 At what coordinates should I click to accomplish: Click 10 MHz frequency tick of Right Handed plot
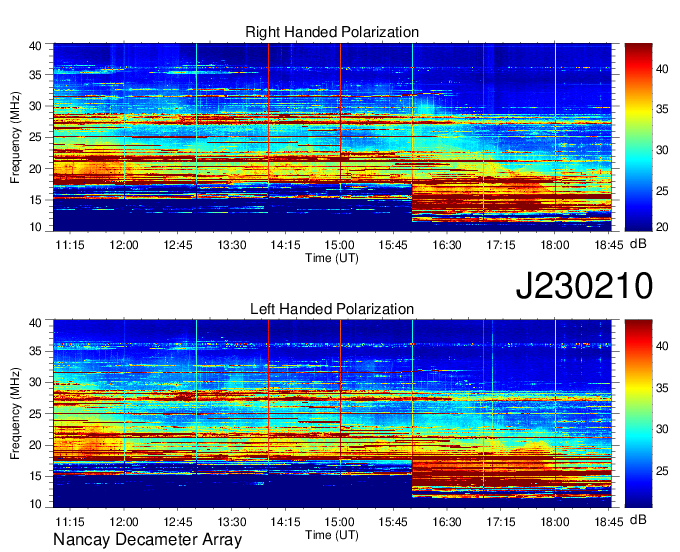coord(35,227)
